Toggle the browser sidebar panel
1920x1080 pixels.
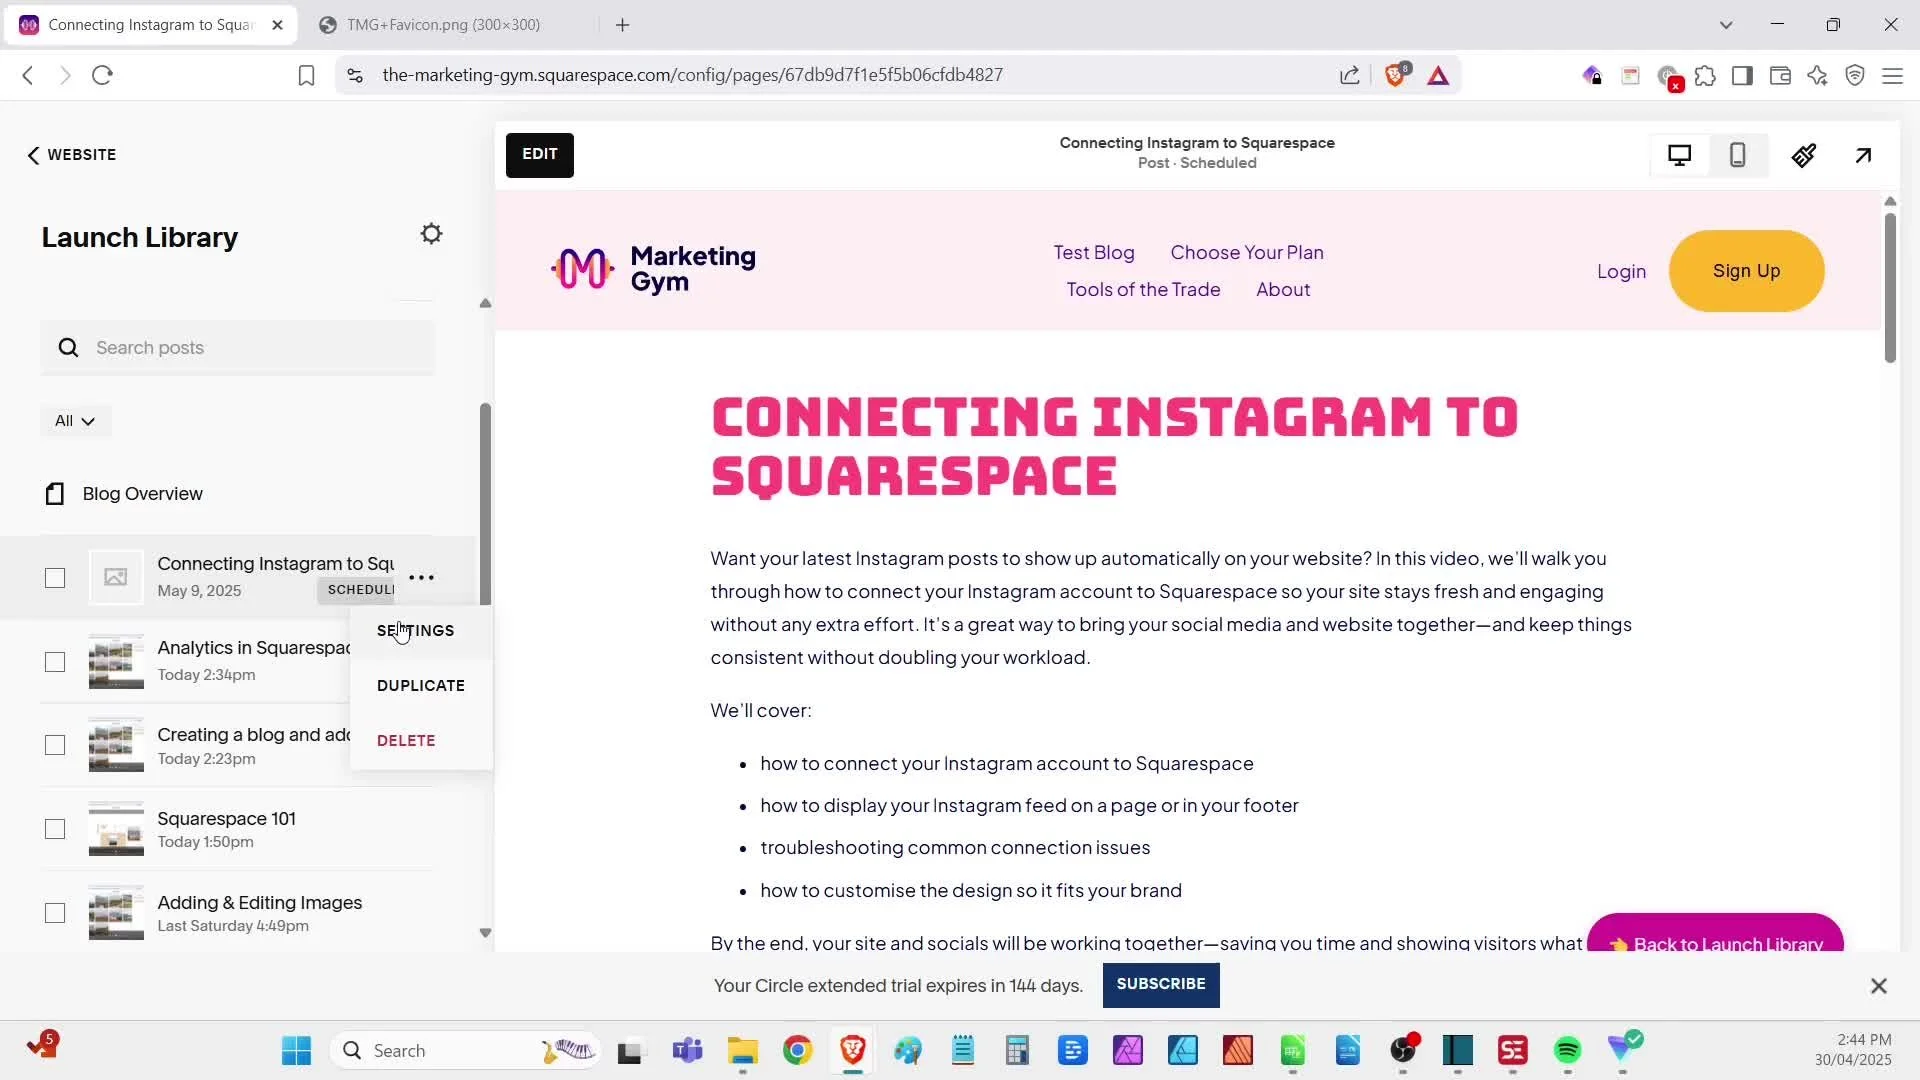[1742, 75]
